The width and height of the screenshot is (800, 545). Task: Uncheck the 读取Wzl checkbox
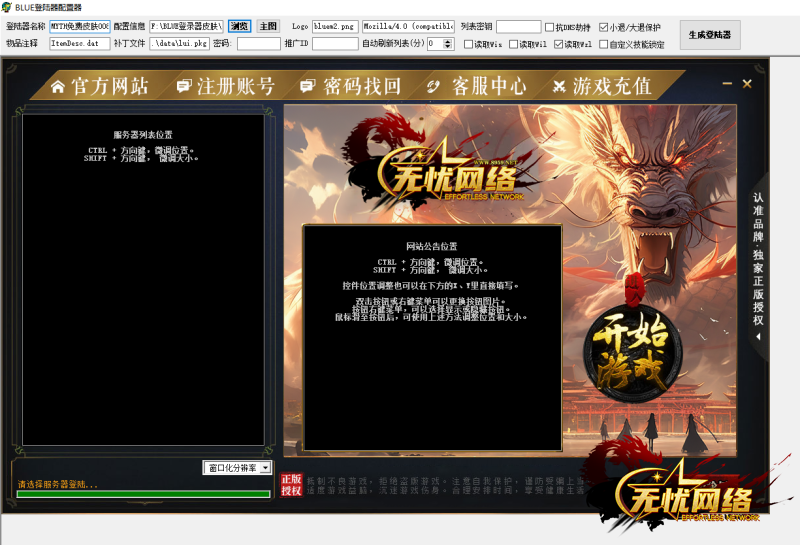click(558, 44)
